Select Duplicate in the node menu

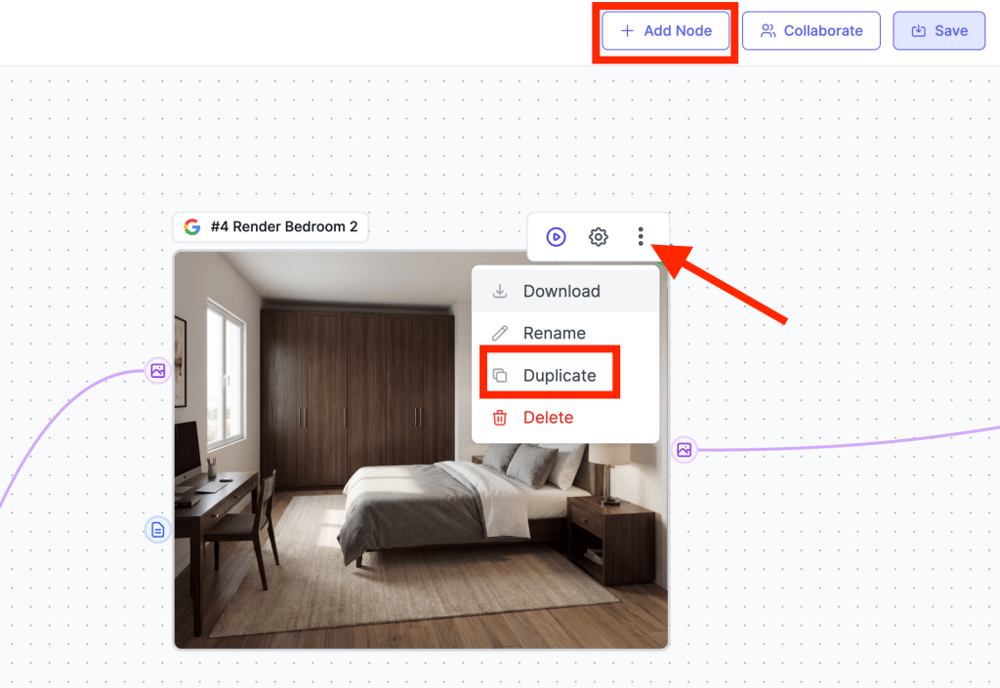pyautogui.click(x=559, y=376)
